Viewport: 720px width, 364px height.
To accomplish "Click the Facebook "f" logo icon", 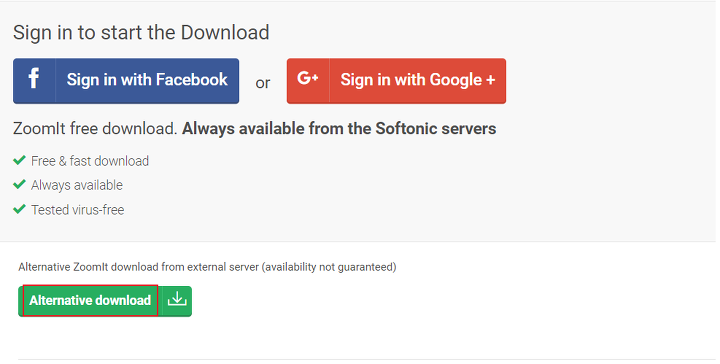I will tap(34, 78).
